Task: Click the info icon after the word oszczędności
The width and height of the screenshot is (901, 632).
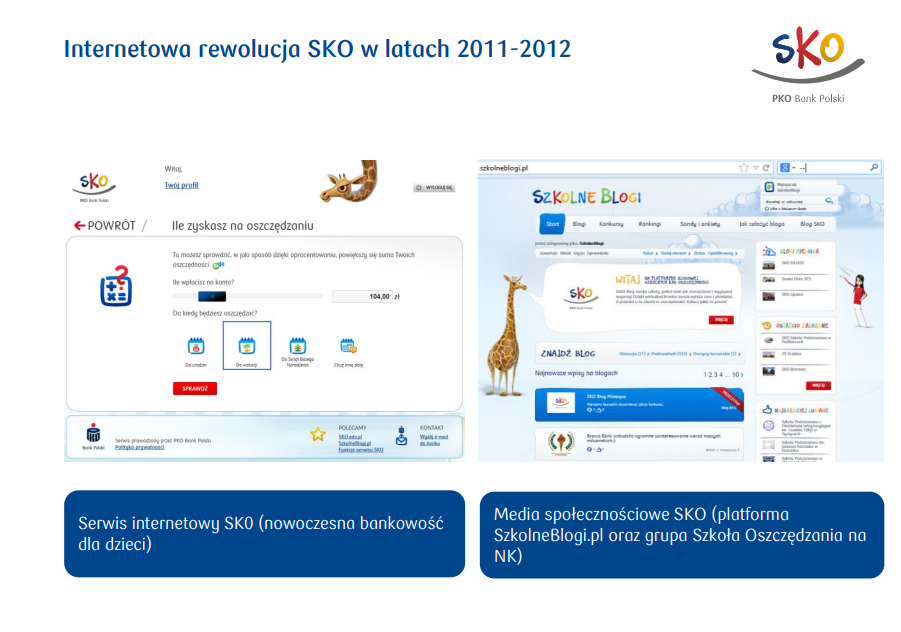Action: click(x=218, y=265)
